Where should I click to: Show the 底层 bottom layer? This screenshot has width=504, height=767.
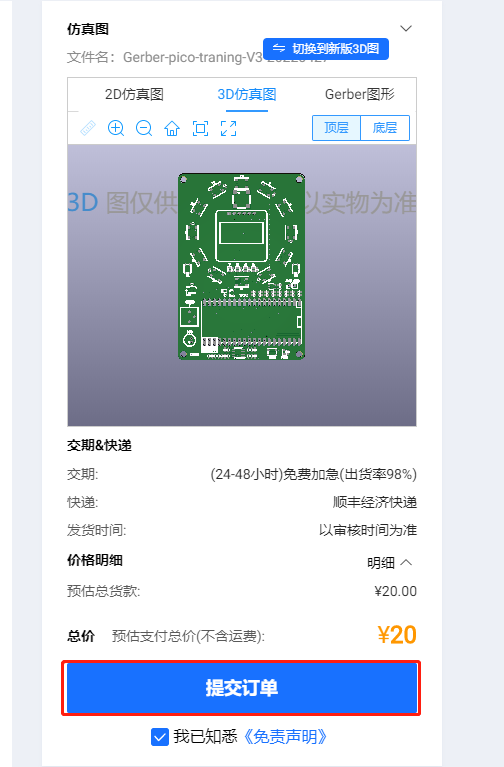tap(385, 128)
